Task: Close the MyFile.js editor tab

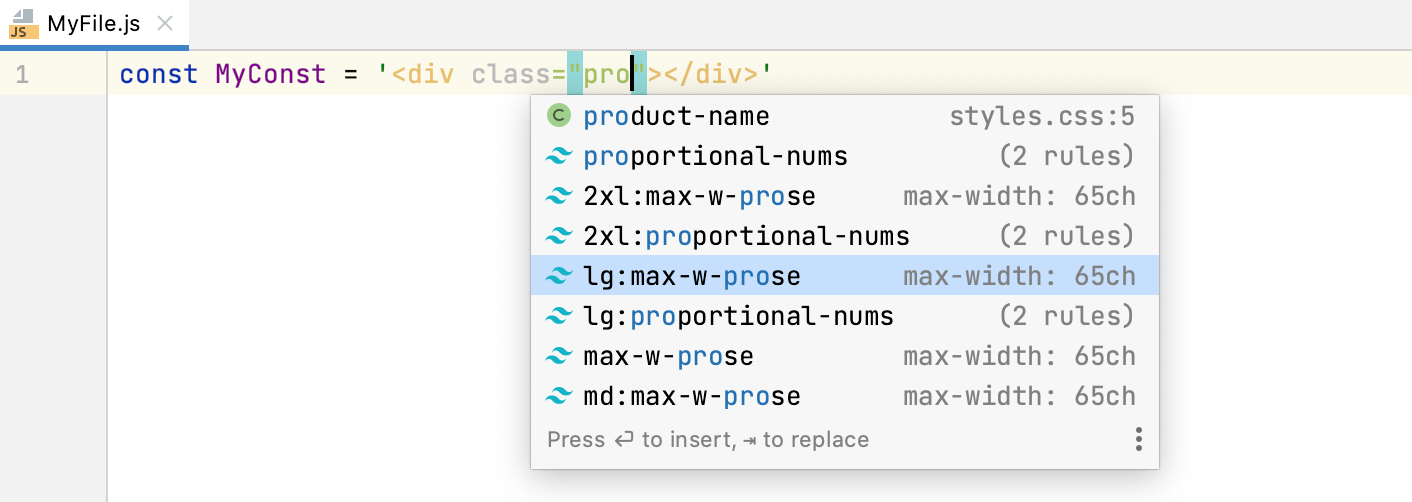Action: pos(167,24)
